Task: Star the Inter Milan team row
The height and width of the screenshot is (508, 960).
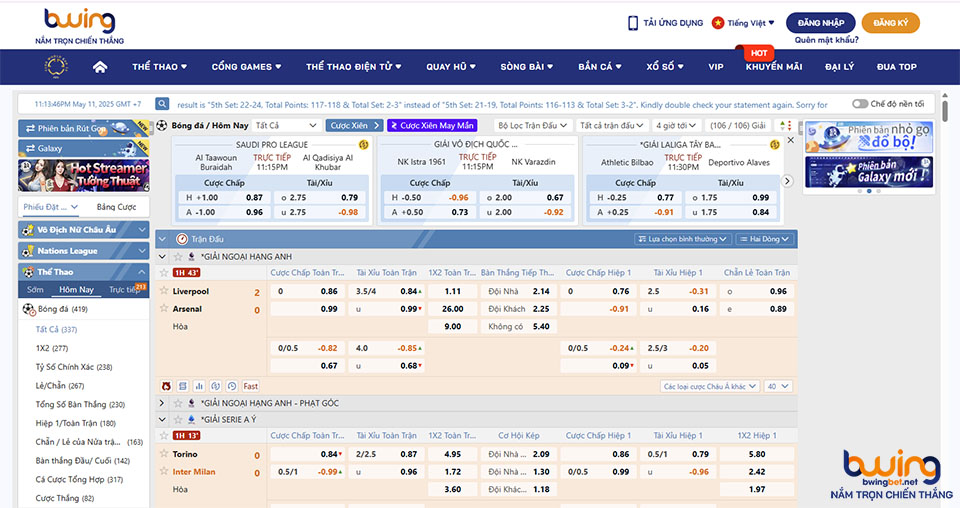Action: (x=164, y=471)
